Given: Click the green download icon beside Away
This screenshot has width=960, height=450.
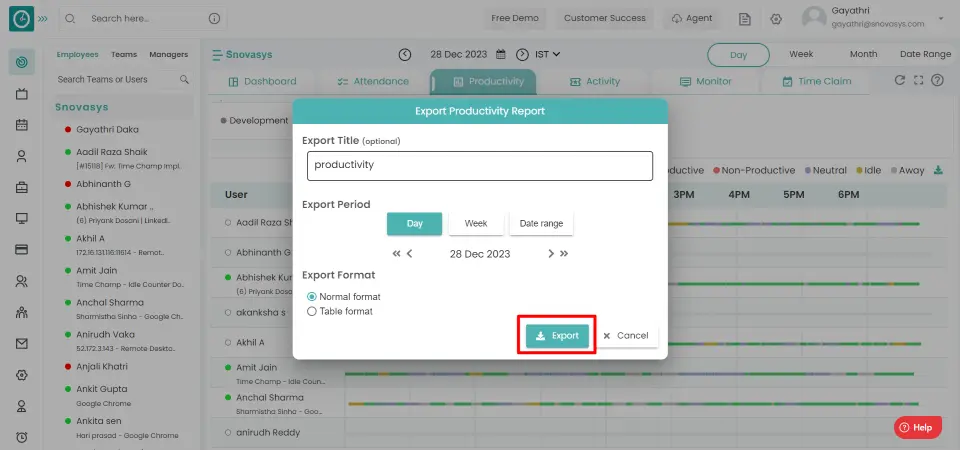Looking at the screenshot, I should [x=938, y=170].
